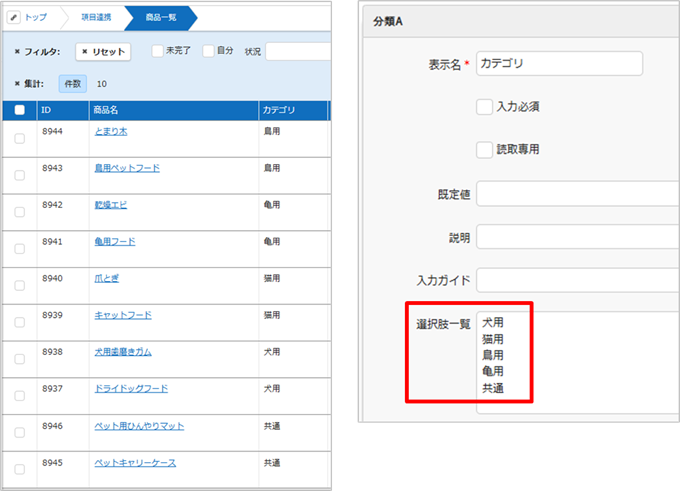
Task: Click the pencil edit icon beside トップ
Action: pos(14,17)
